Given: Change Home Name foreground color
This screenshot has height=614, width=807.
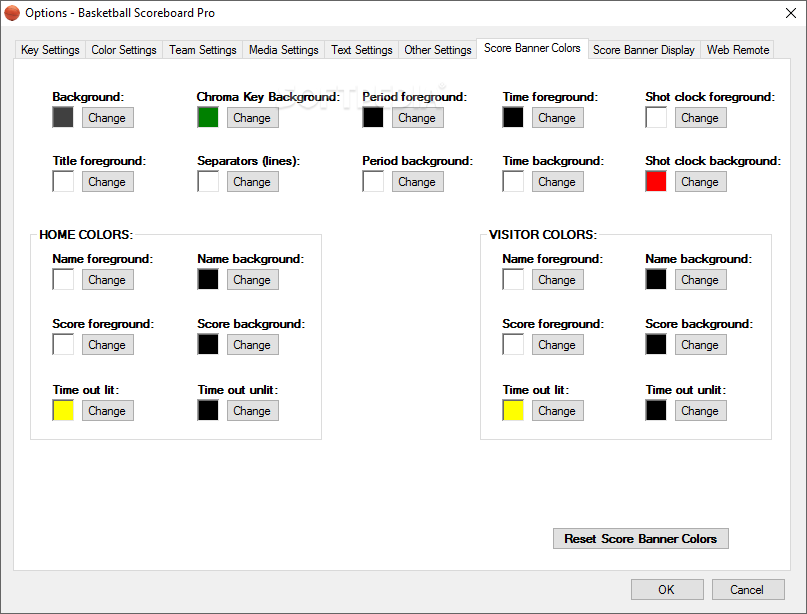Looking at the screenshot, I should (x=108, y=280).
